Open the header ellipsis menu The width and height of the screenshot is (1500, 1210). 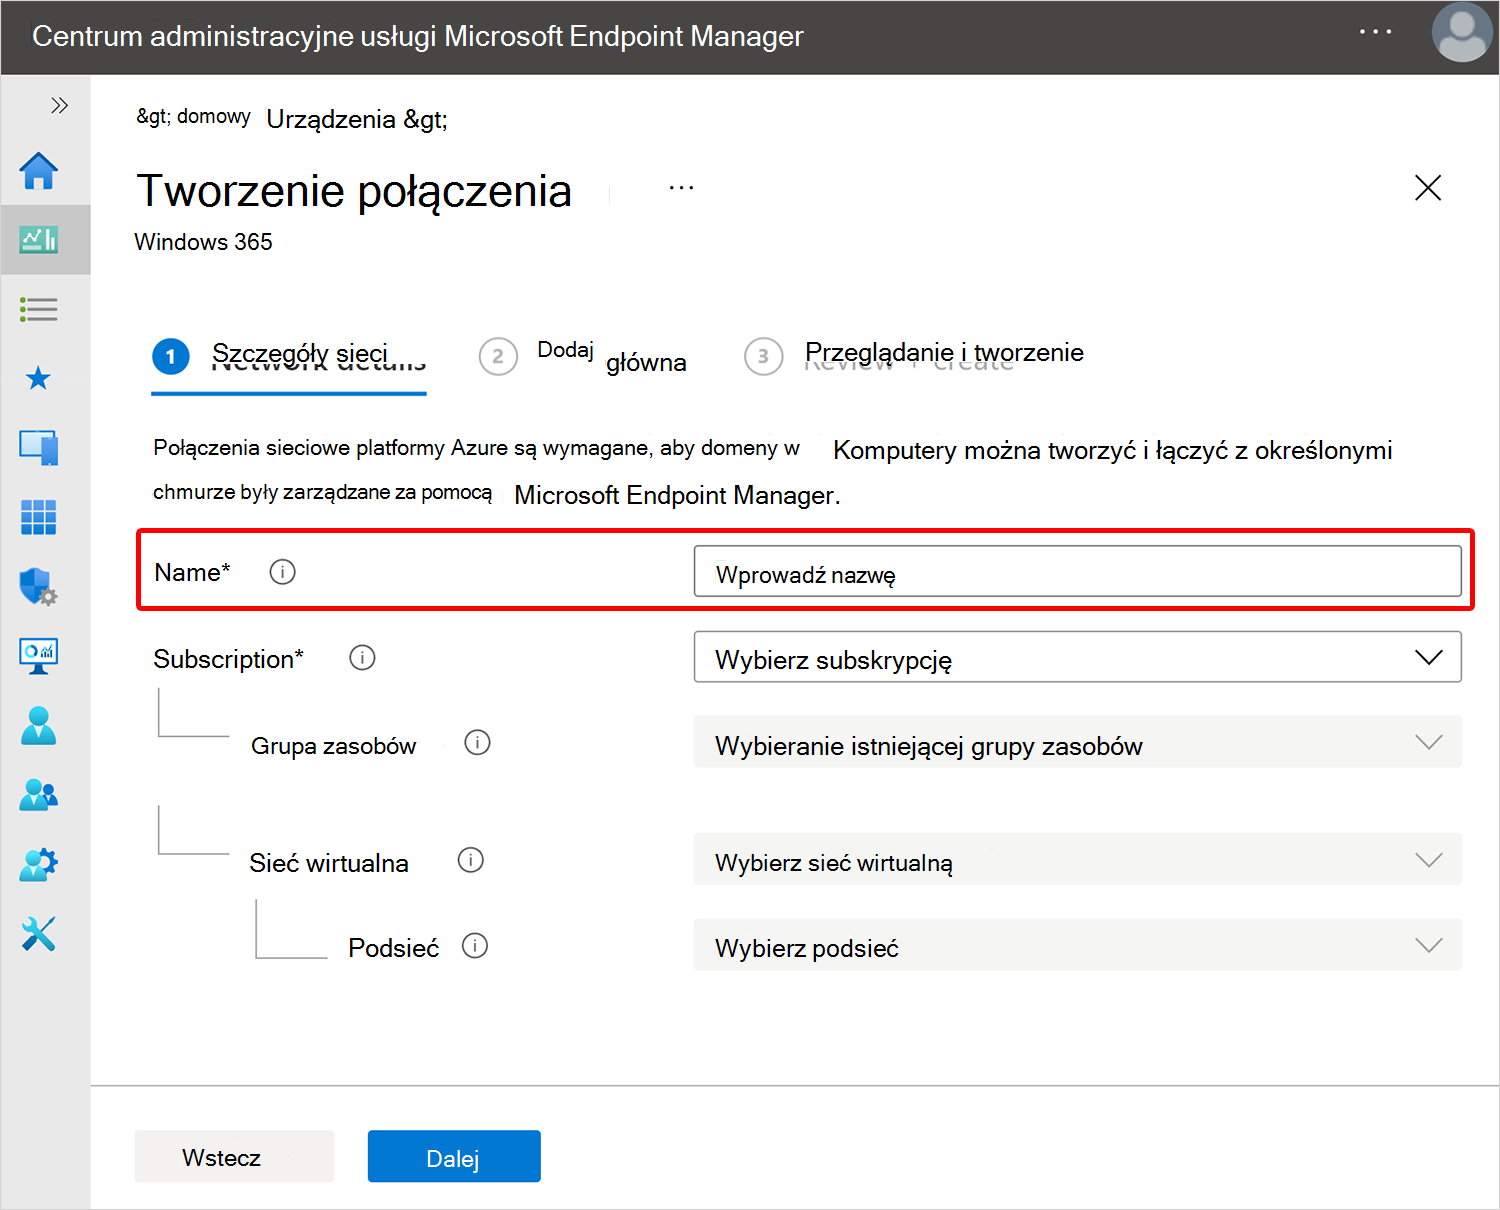pos(1375,32)
